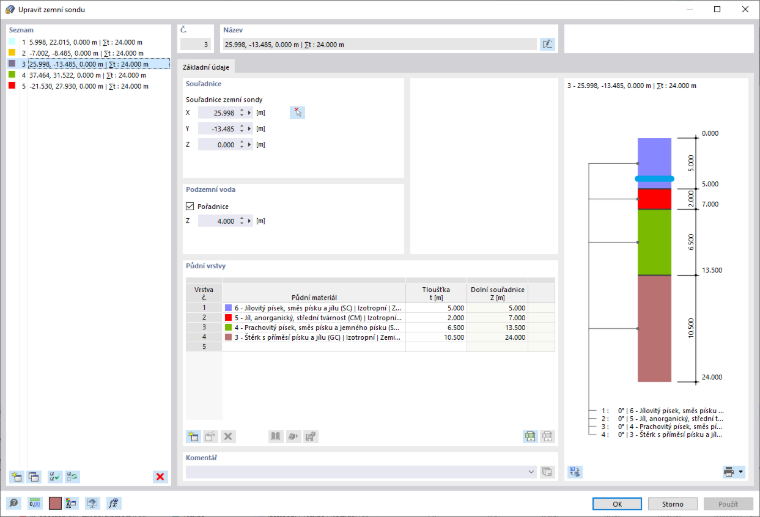Click layer 3 Prachovitý písek material cell
This screenshot has height=517, width=760.
[314, 328]
